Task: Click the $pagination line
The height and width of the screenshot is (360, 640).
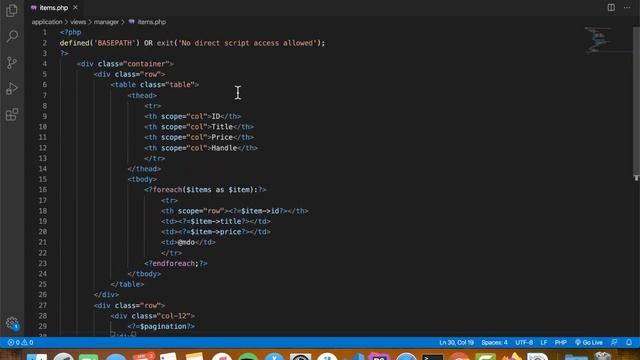Action: tap(161, 326)
